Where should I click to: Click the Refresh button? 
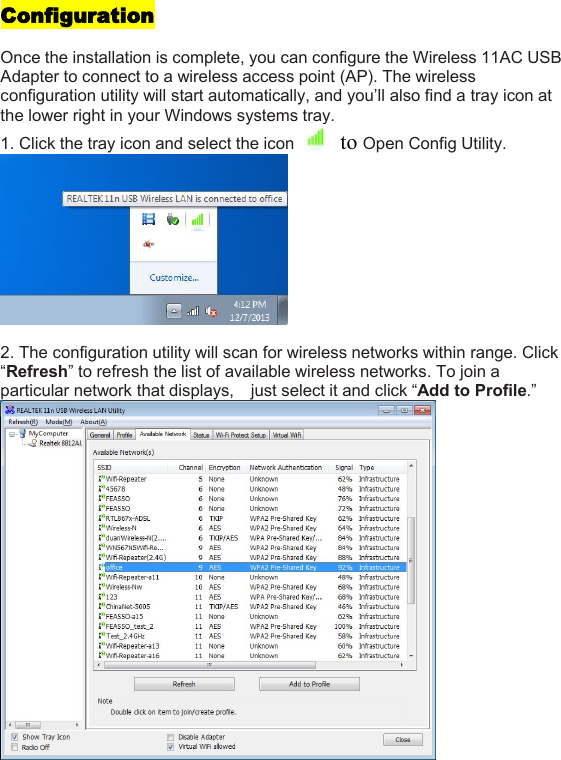(x=184, y=684)
